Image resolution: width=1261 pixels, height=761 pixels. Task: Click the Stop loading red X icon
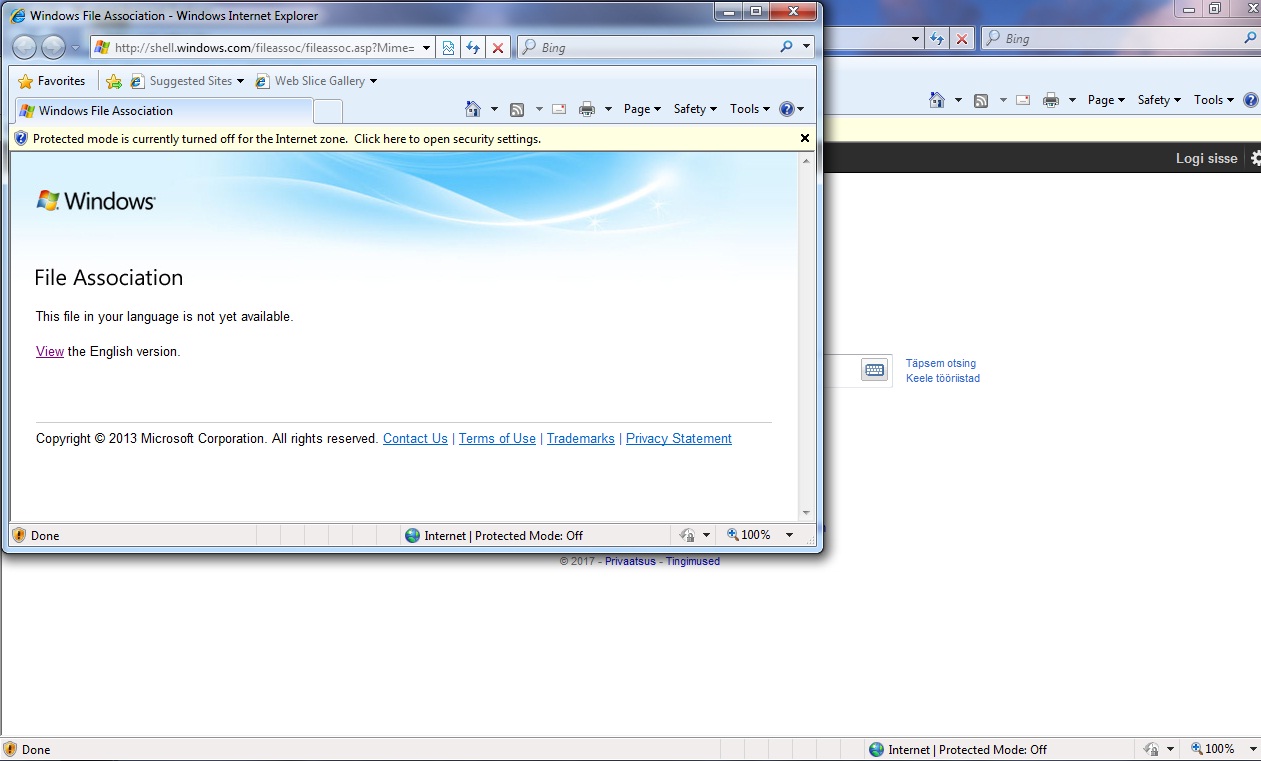pyautogui.click(x=498, y=47)
